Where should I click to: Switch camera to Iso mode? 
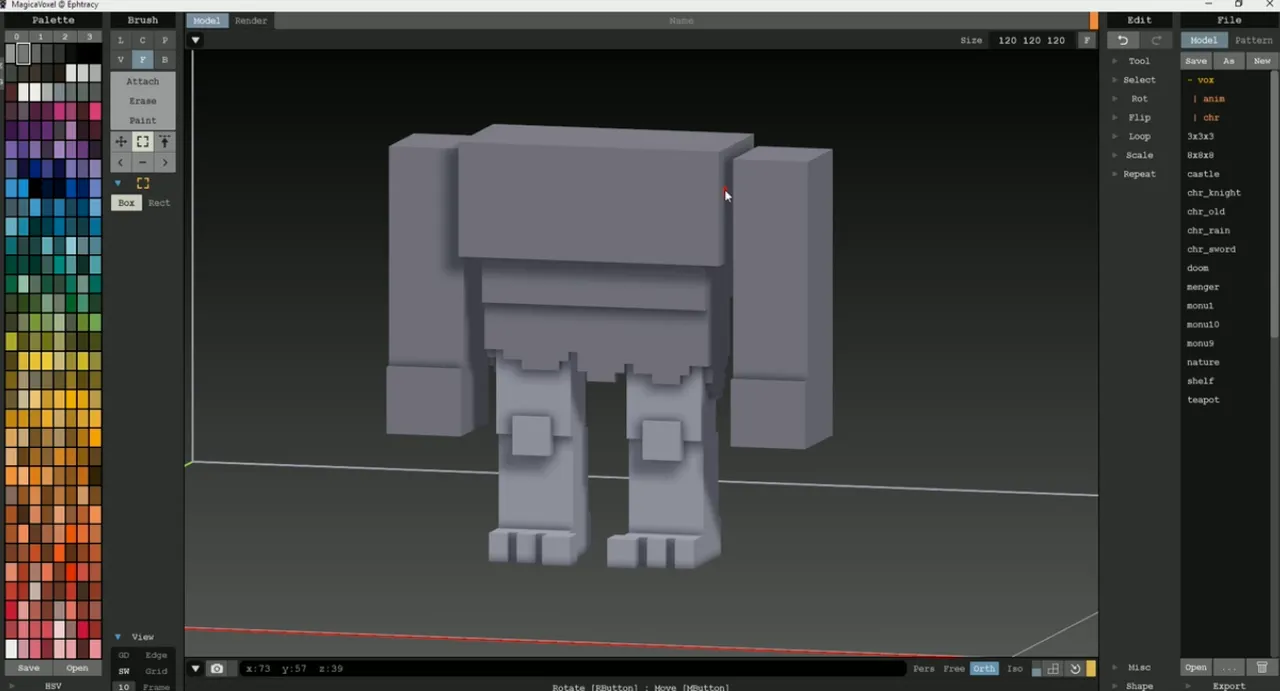tap(1015, 668)
